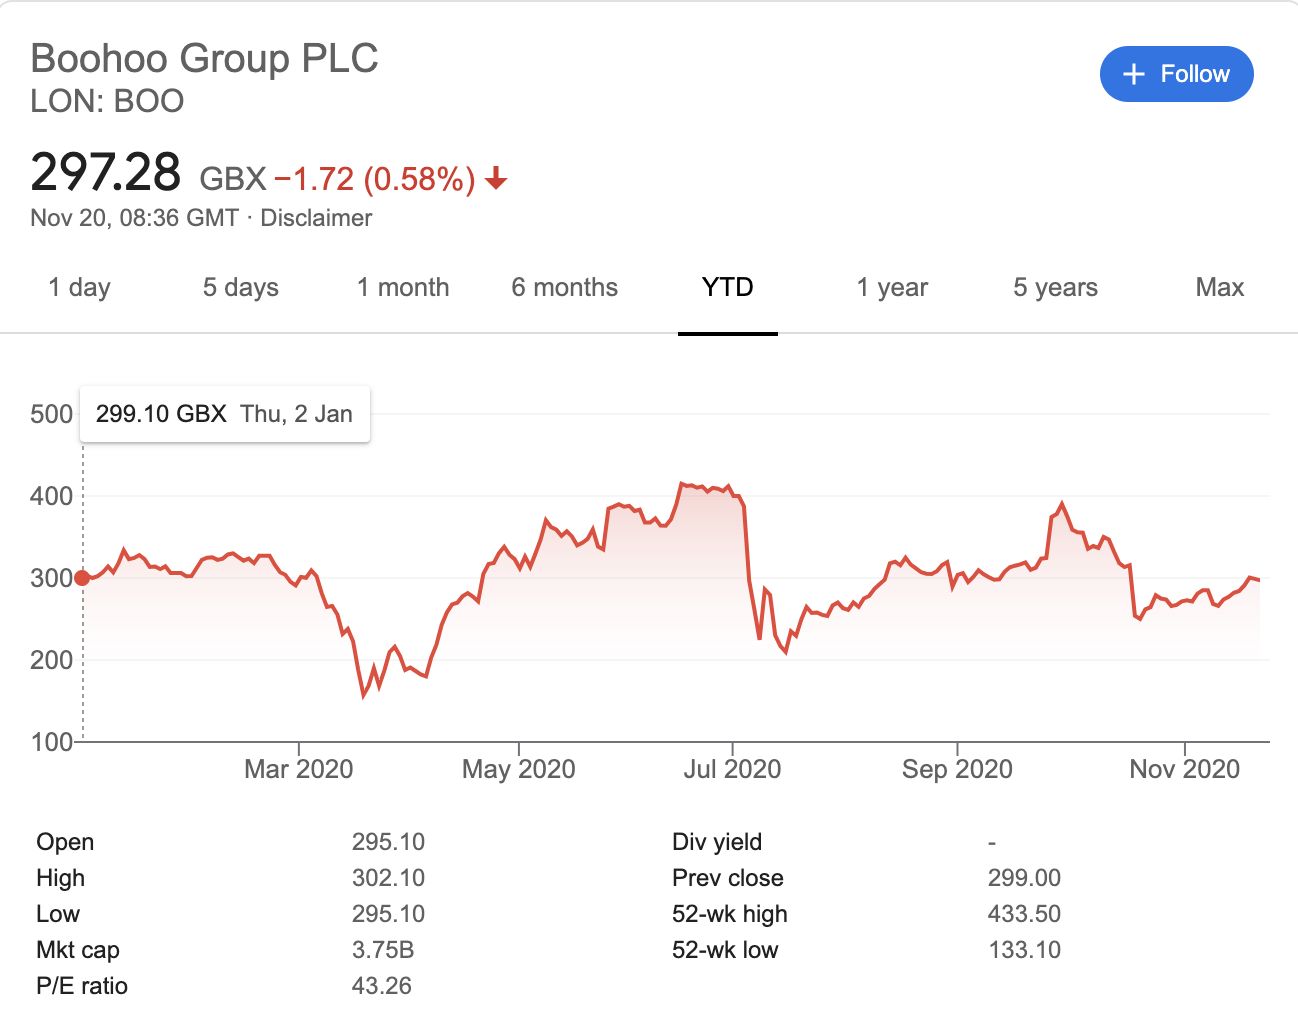This screenshot has width=1298, height=1018.
Task: Switch to the 1 day tab
Action: 79,288
